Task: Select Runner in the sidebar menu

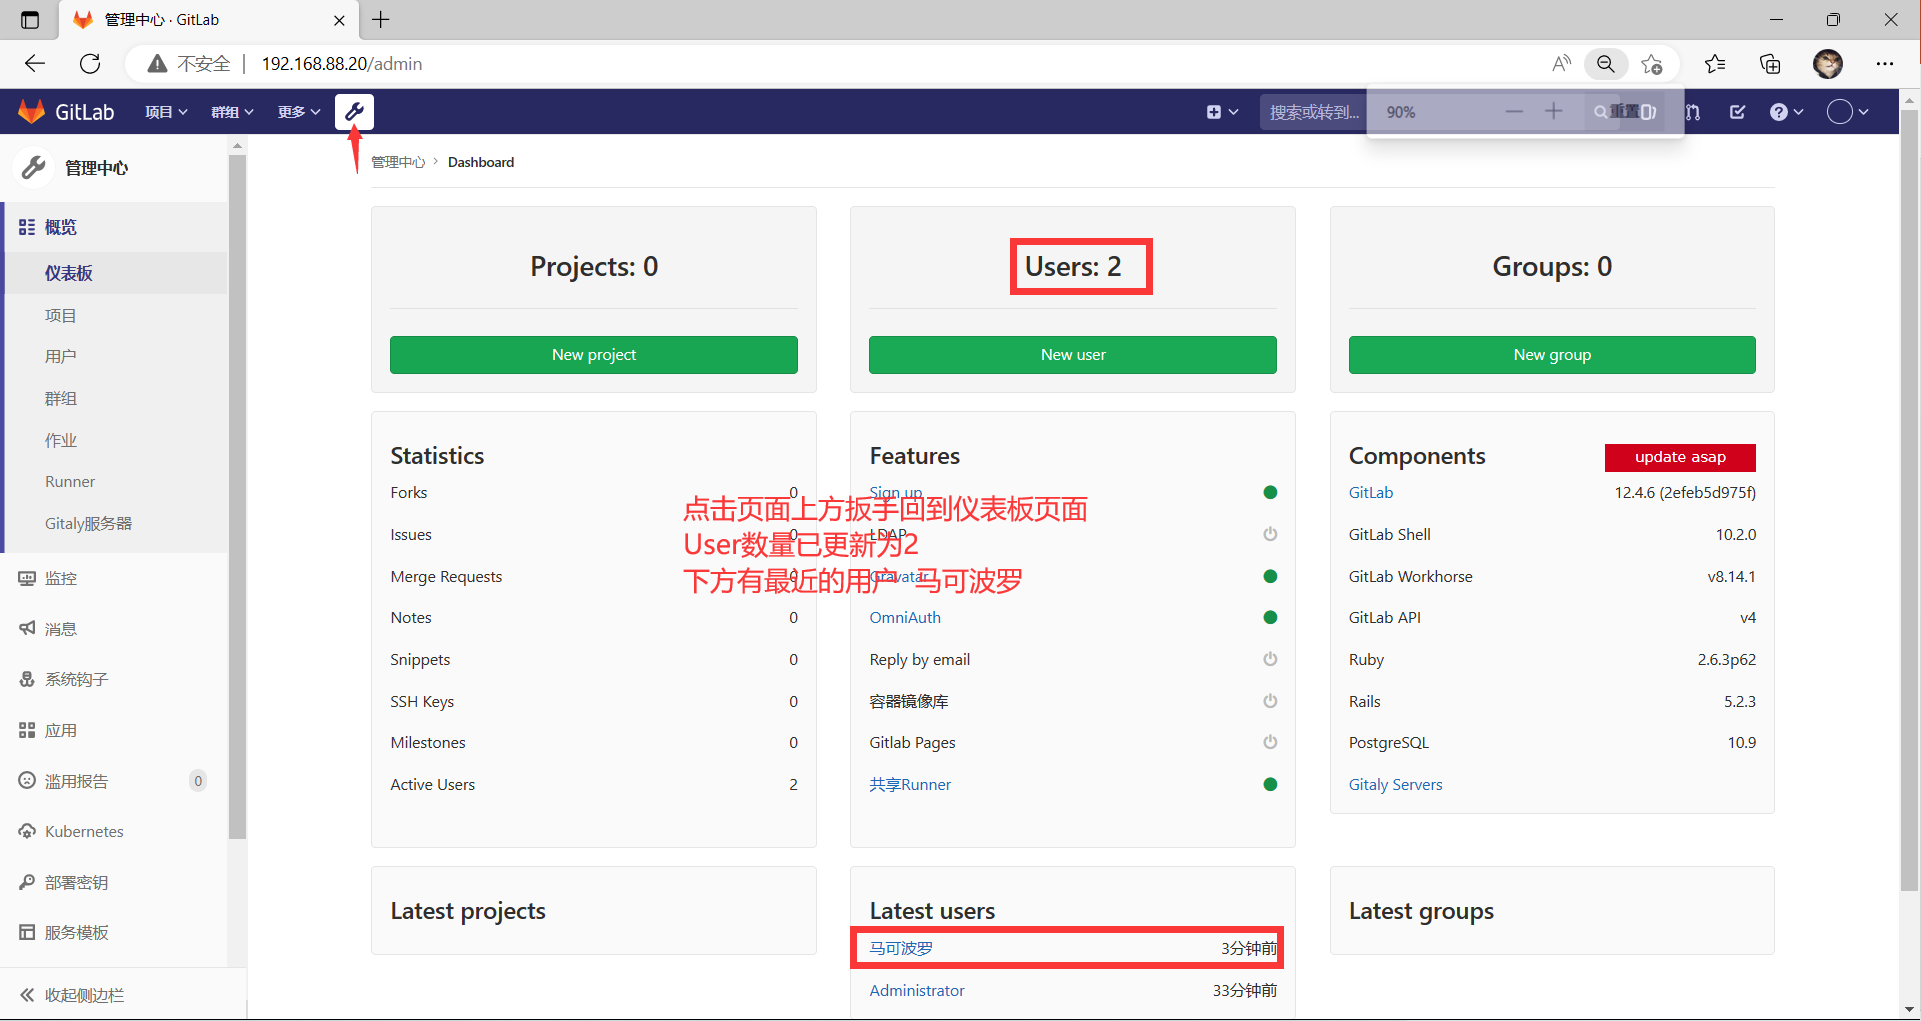Action: [x=70, y=481]
